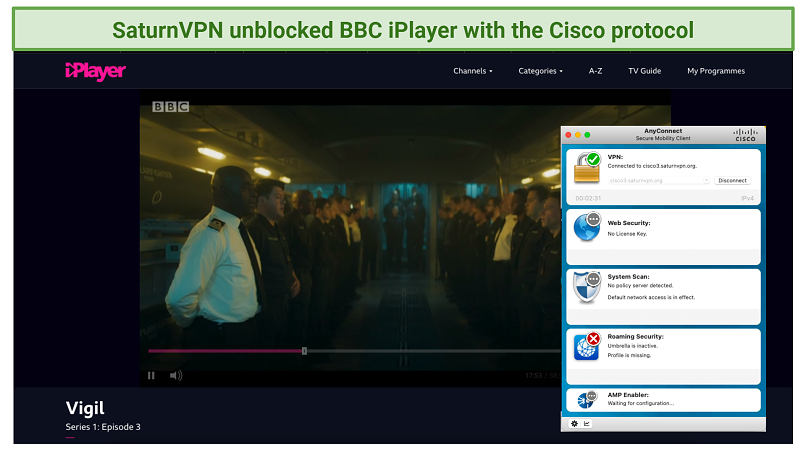This screenshot has height=453, width=806.
Task: Open the A-Z programme listing
Action: coord(595,71)
